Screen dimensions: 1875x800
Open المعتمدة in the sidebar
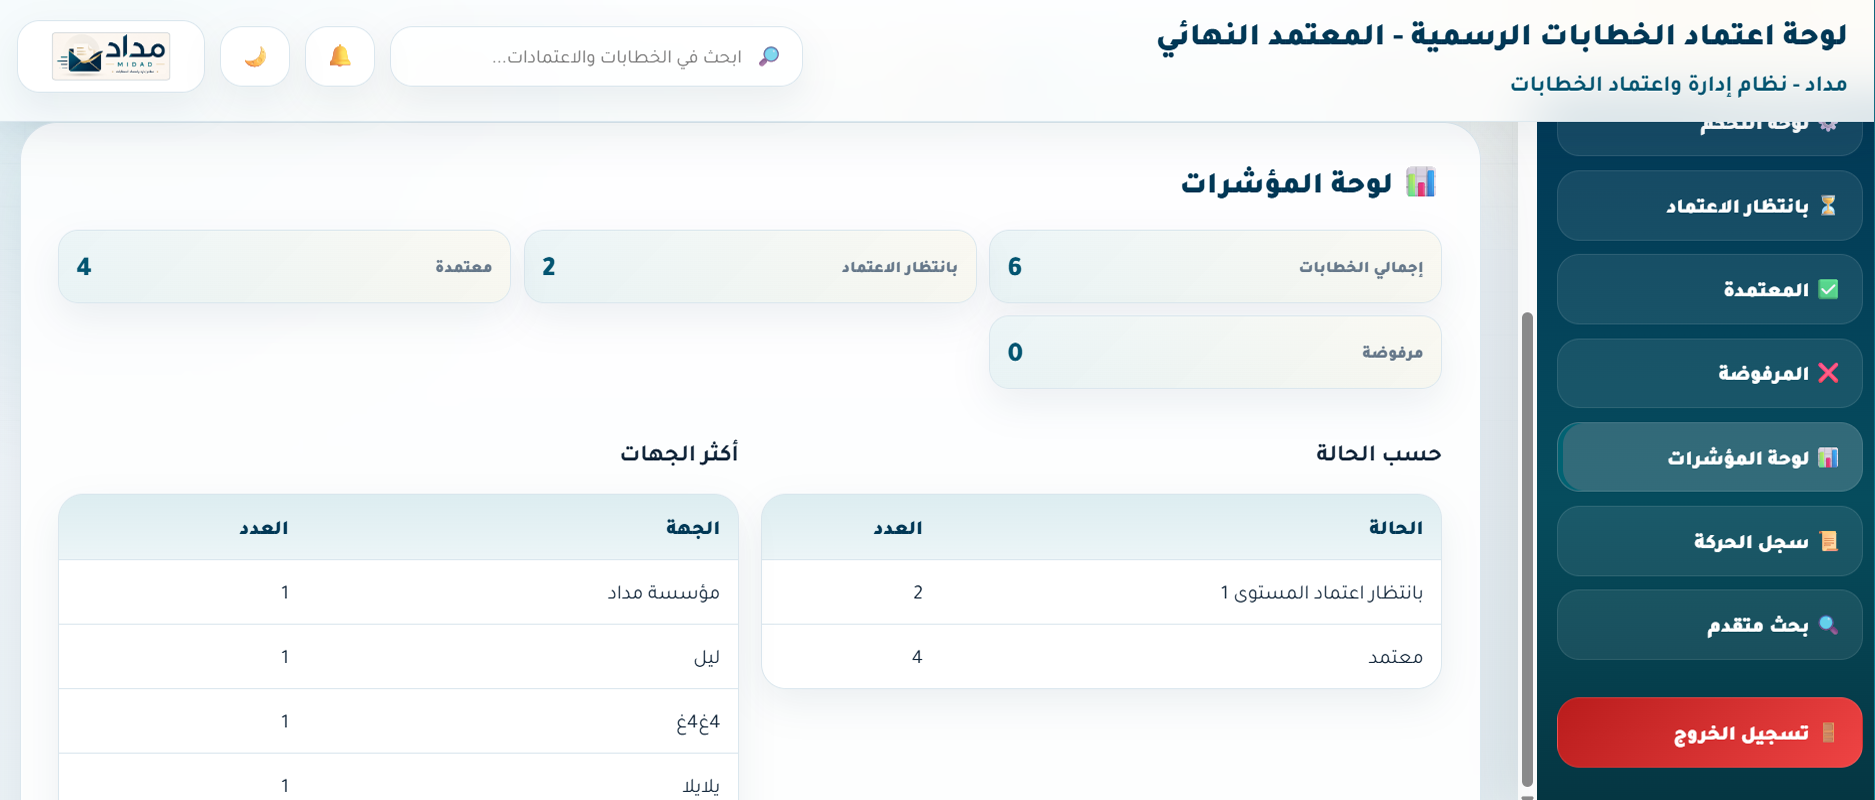pos(1709,290)
